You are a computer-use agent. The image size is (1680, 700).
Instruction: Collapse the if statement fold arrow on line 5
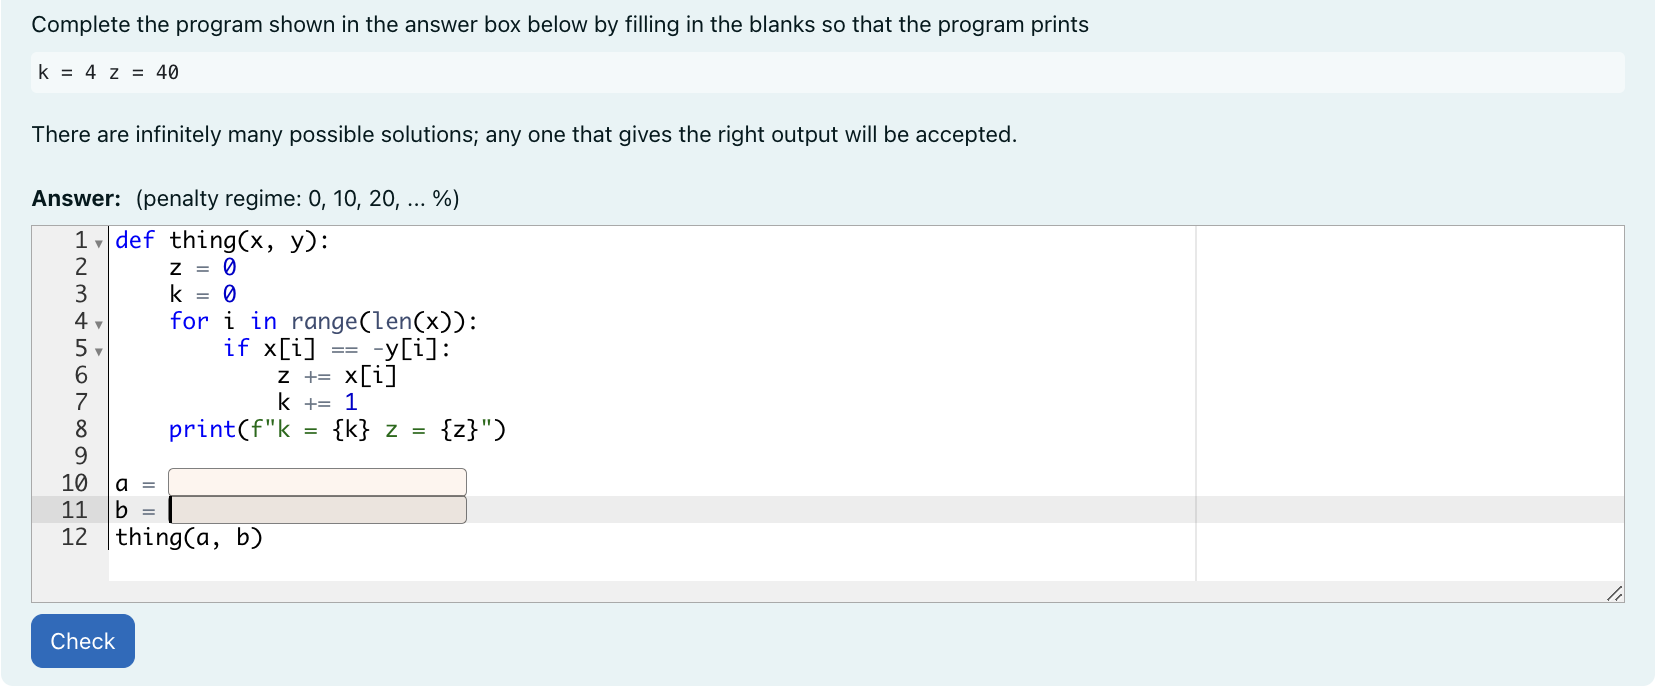coord(97,352)
